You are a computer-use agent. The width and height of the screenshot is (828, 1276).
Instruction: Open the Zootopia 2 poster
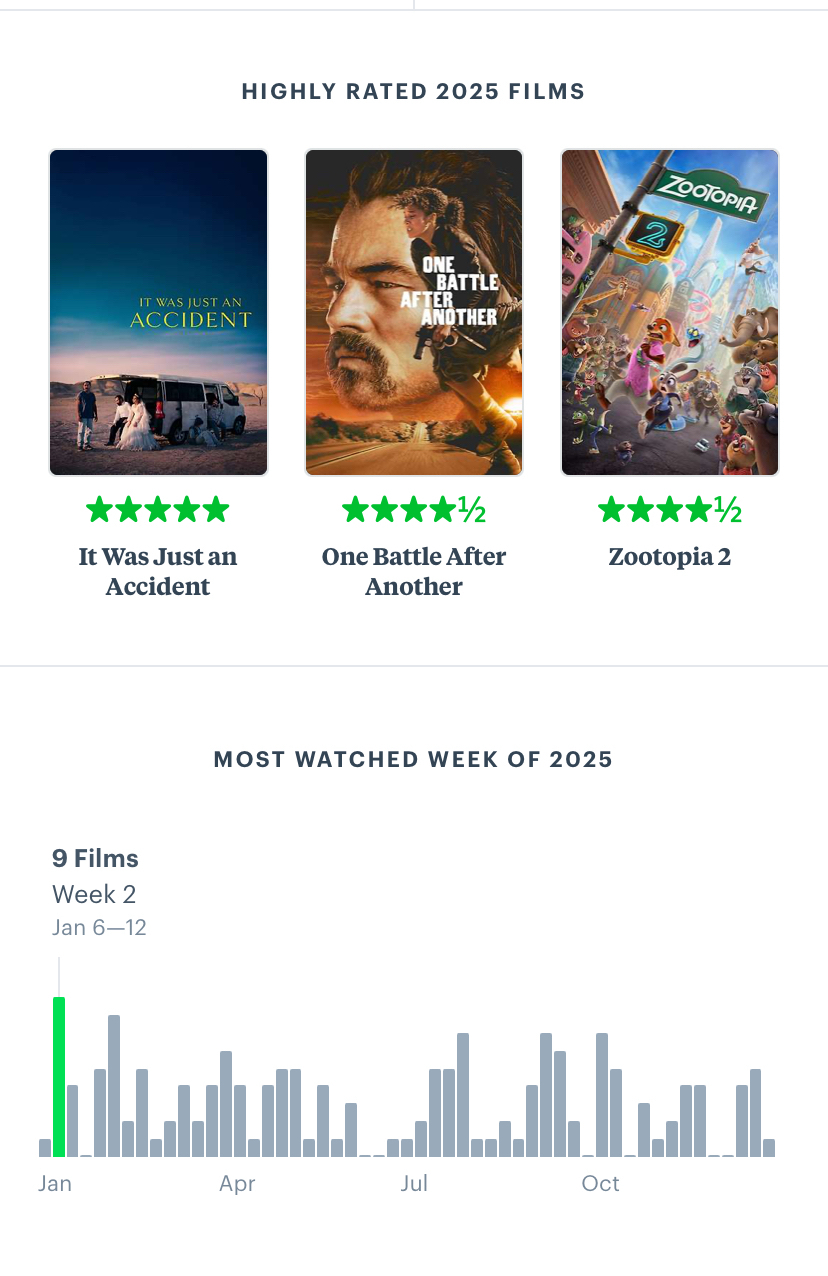[670, 312]
